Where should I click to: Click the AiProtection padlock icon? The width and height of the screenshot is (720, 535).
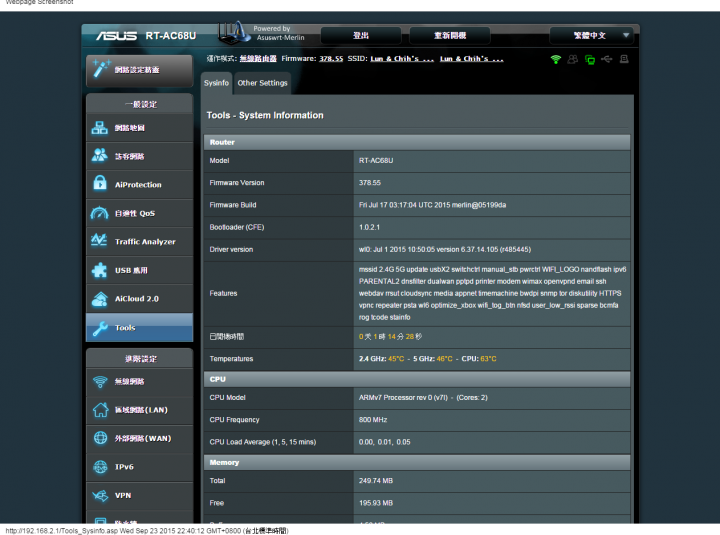(x=100, y=183)
